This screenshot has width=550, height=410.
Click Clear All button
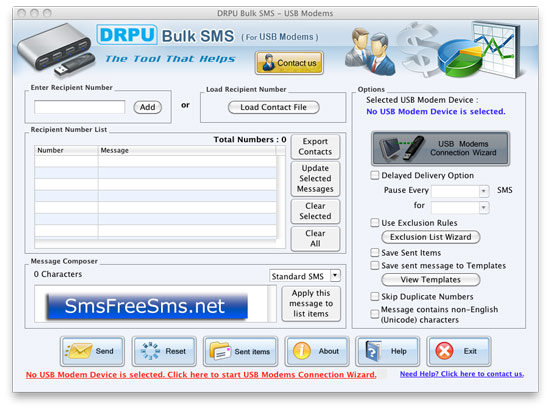[x=315, y=238]
